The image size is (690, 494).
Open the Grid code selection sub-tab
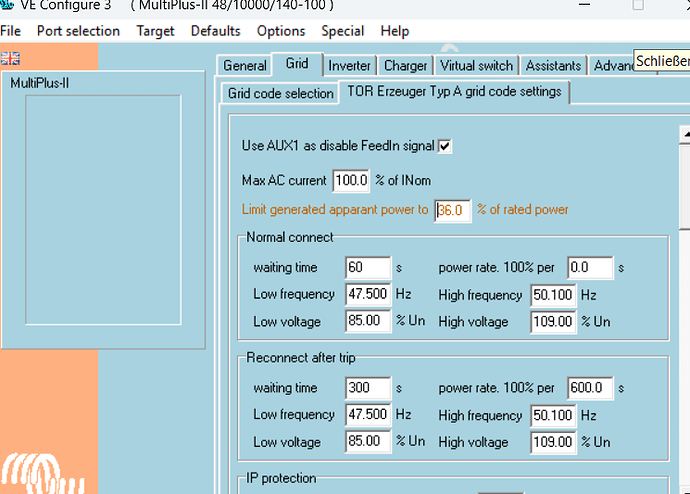(x=280, y=94)
